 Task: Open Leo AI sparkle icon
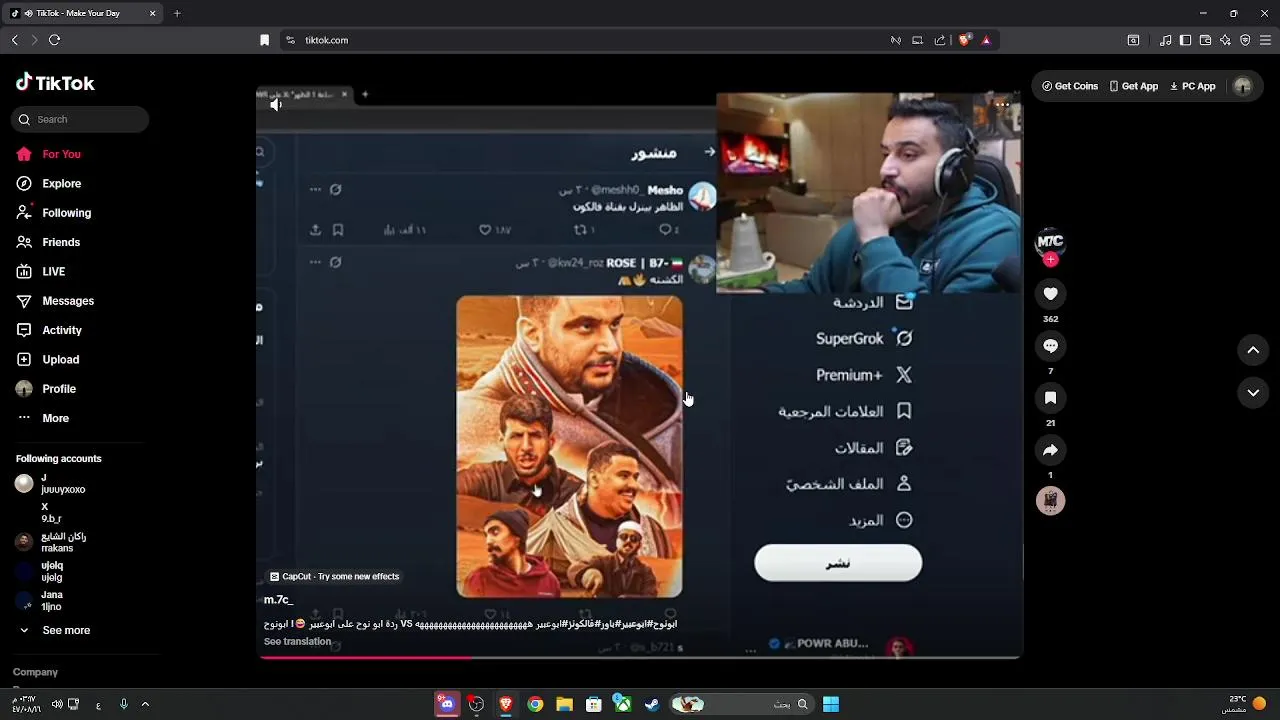(1225, 40)
